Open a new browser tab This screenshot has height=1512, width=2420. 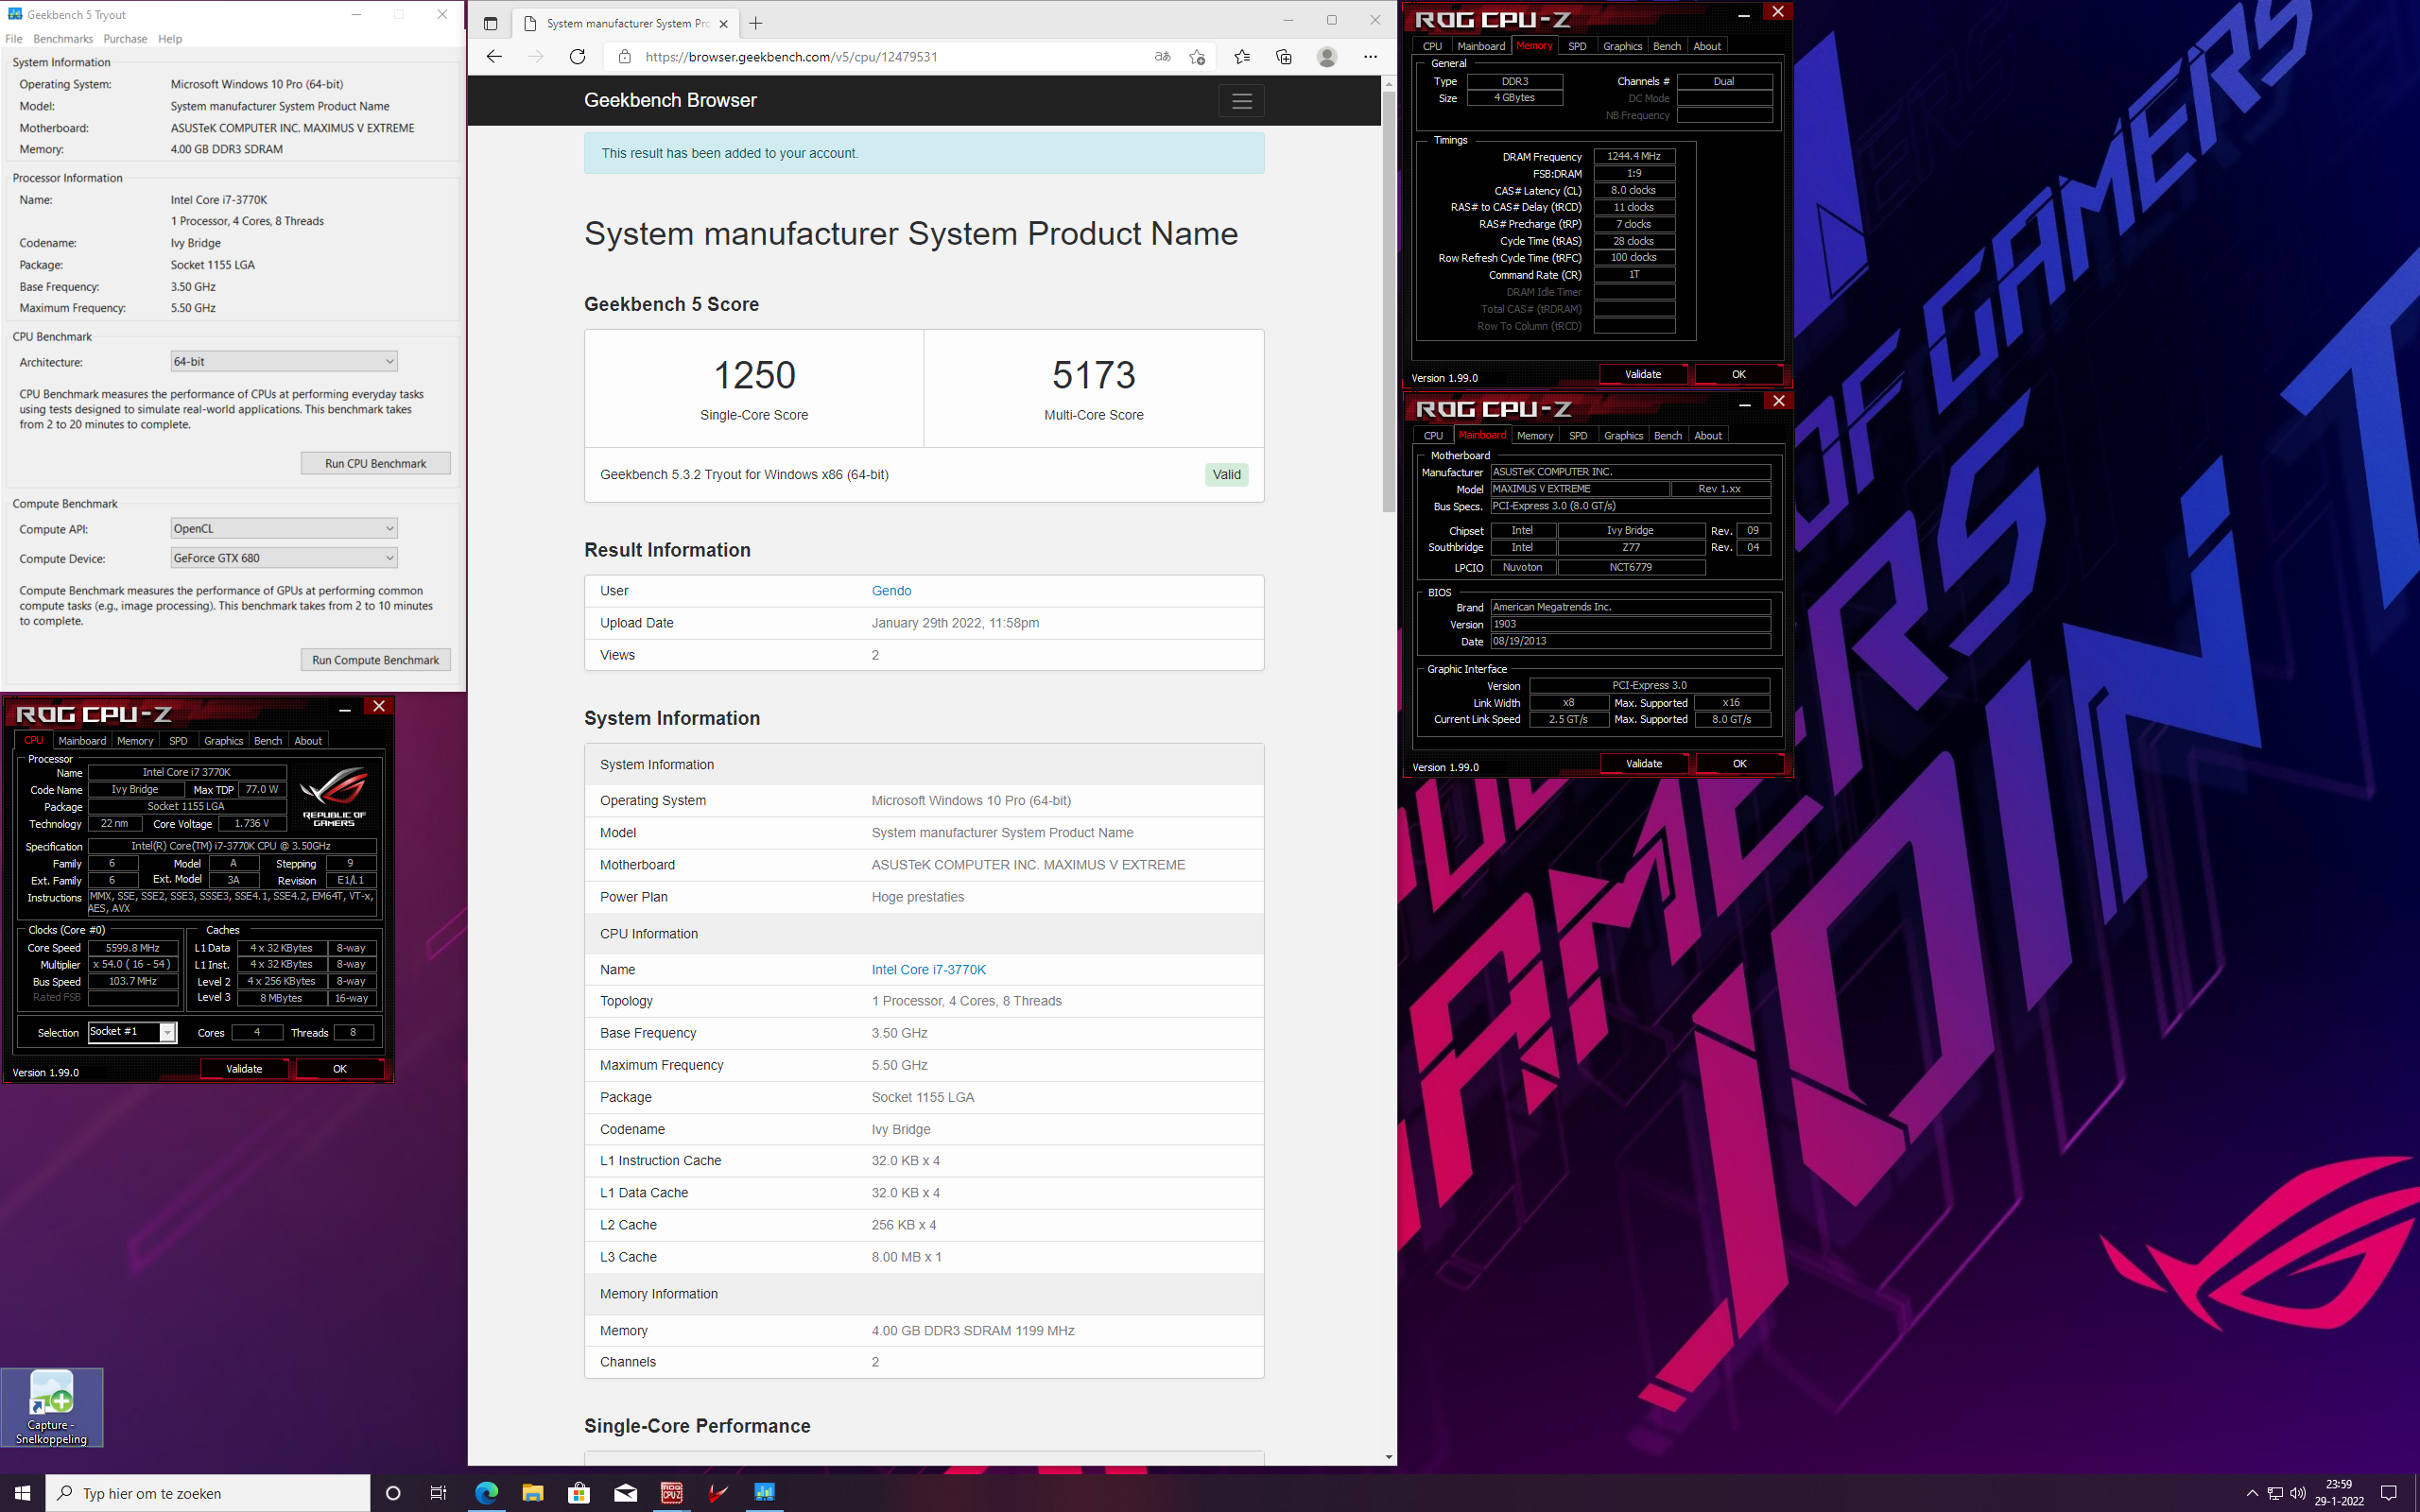(x=756, y=23)
